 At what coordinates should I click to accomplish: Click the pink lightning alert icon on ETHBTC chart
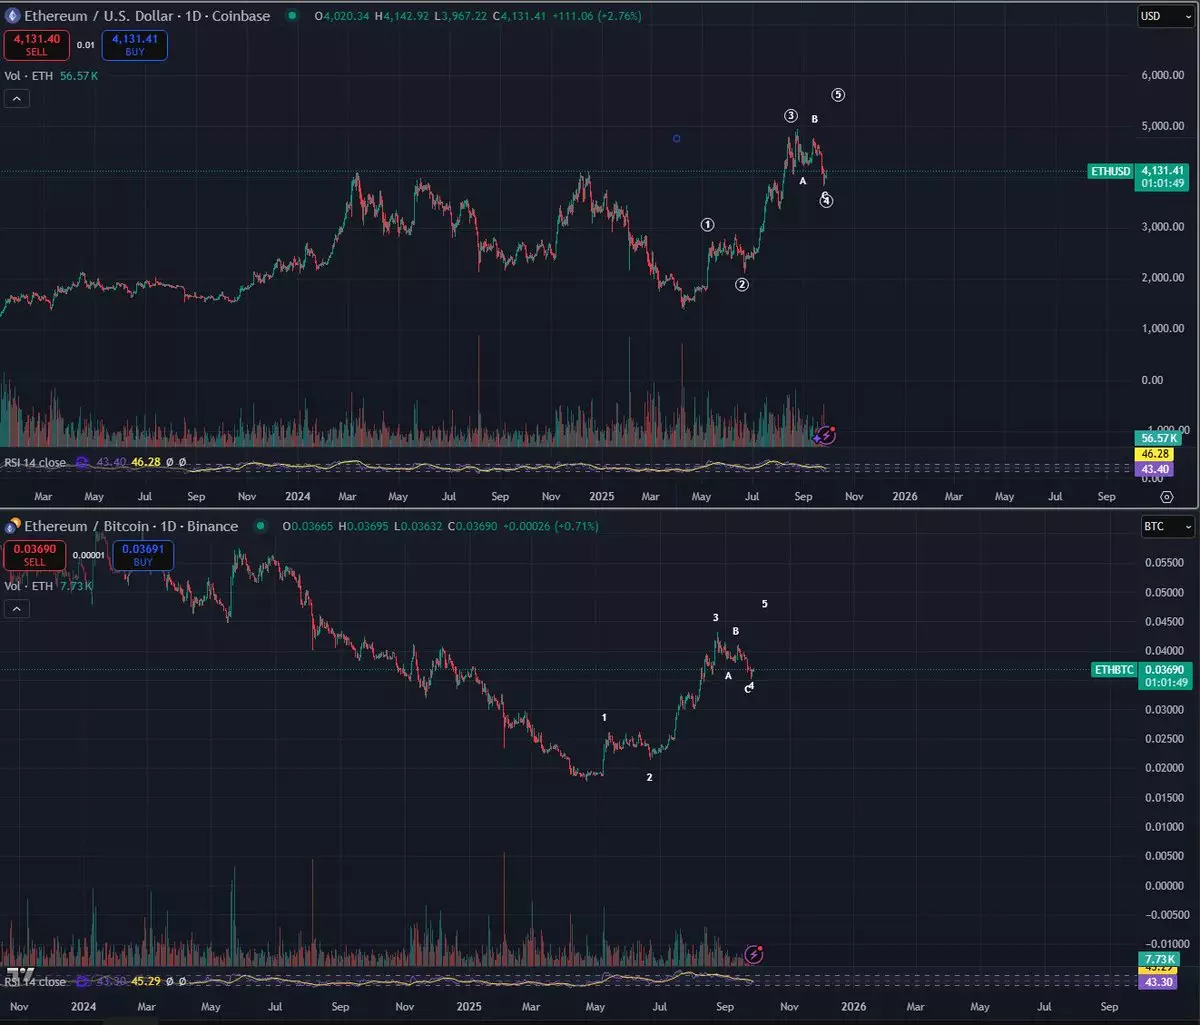coord(755,954)
